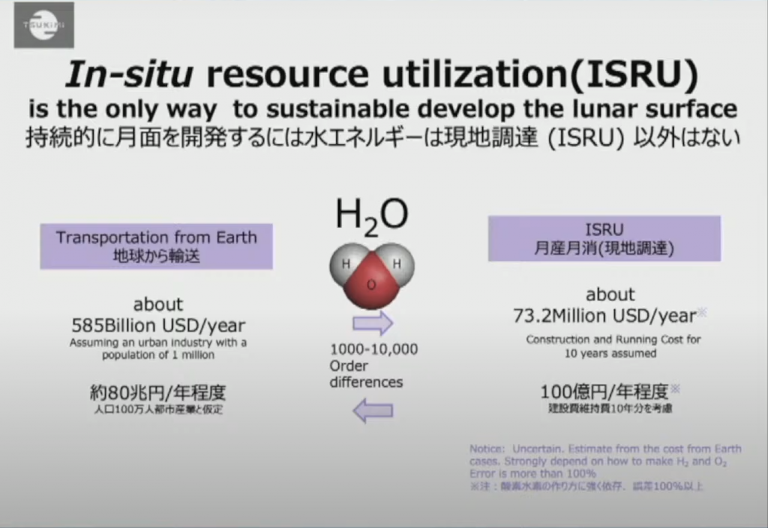Click the 約80兆円/年程度 text
Viewport: 768px width, 528px height.
158,392
